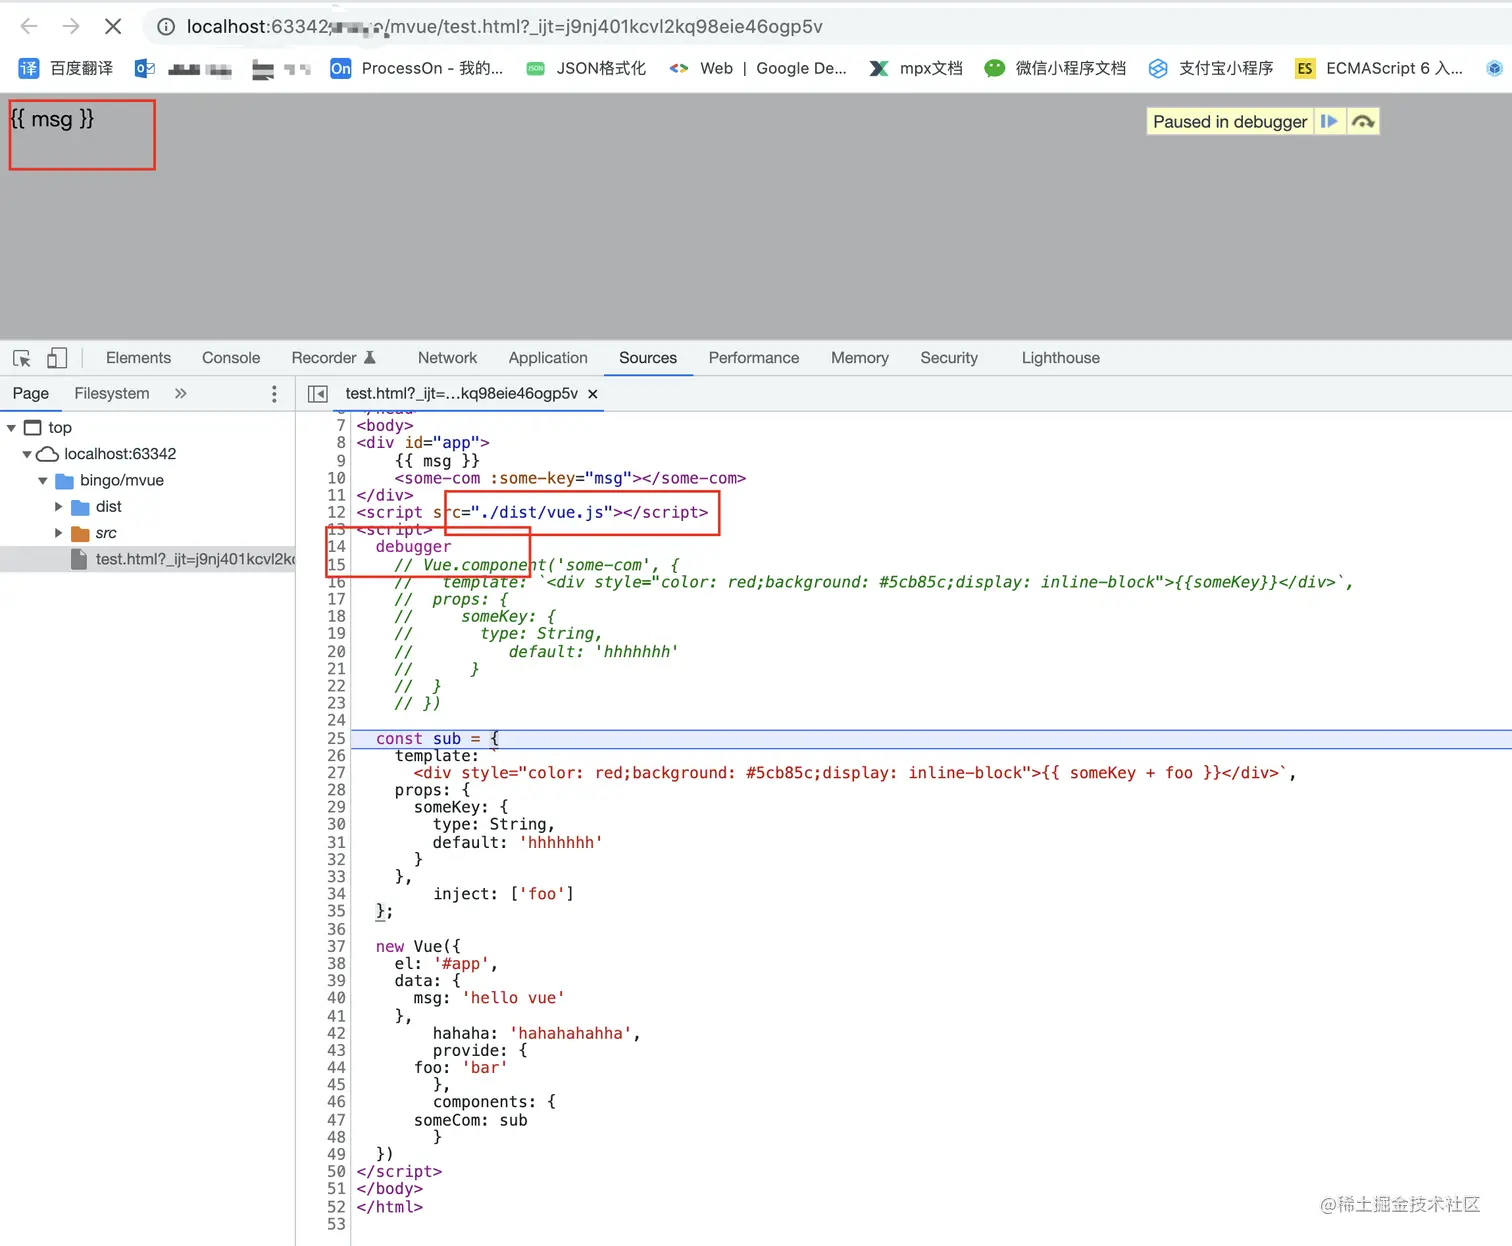Viewport: 1512px width, 1246px height.
Task: Switch to the Console tab
Action: pyautogui.click(x=231, y=358)
